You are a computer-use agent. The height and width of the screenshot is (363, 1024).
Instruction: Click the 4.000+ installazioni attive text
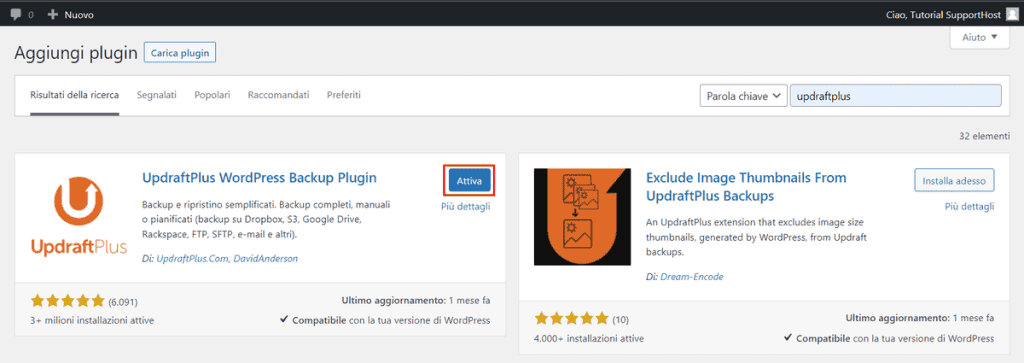coord(589,339)
